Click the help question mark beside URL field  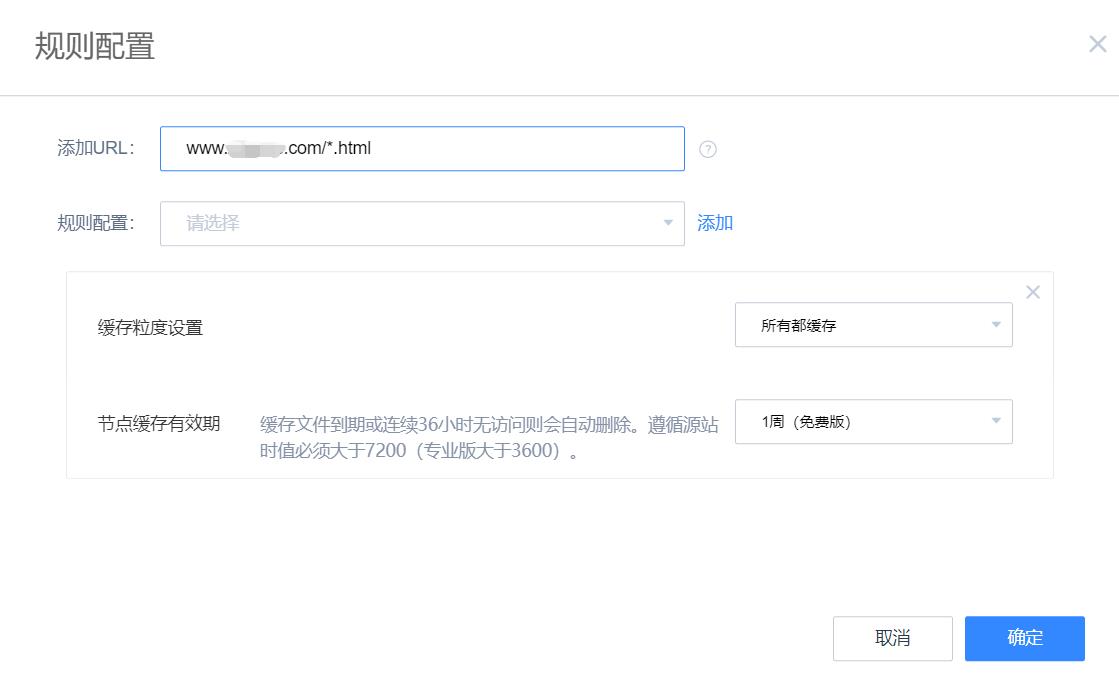pos(708,150)
